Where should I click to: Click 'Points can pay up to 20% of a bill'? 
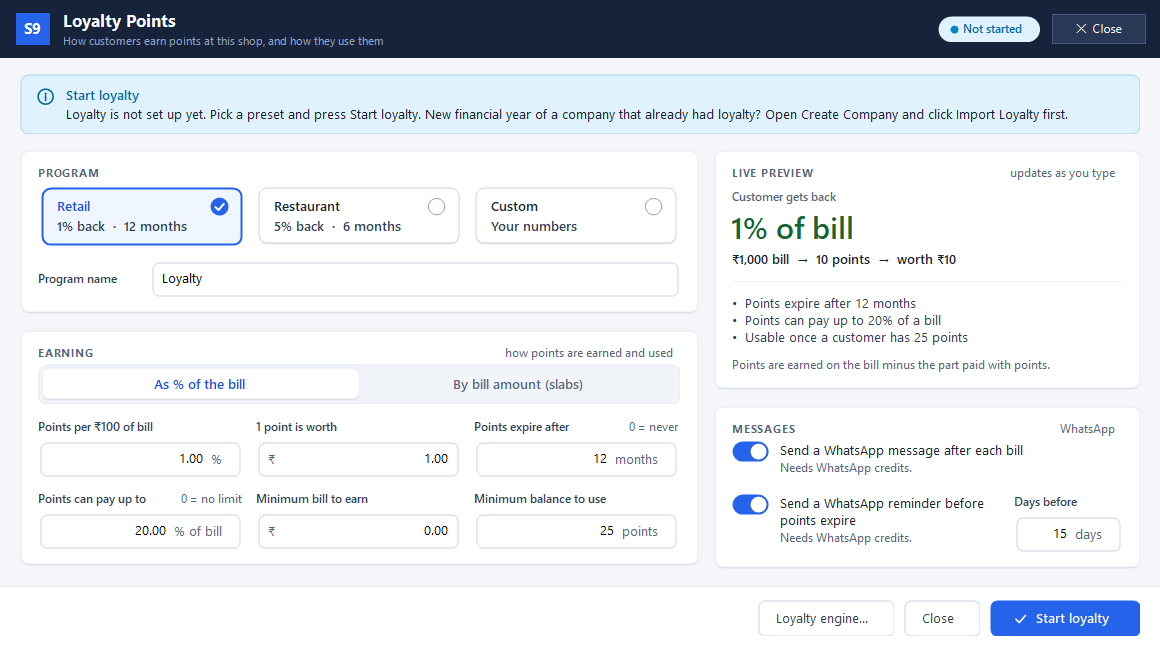843,321
